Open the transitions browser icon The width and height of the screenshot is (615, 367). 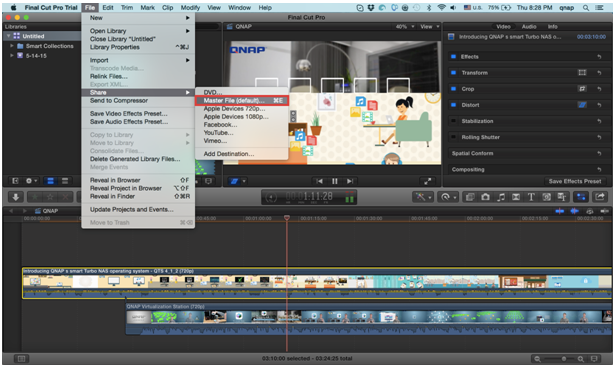[516, 197]
